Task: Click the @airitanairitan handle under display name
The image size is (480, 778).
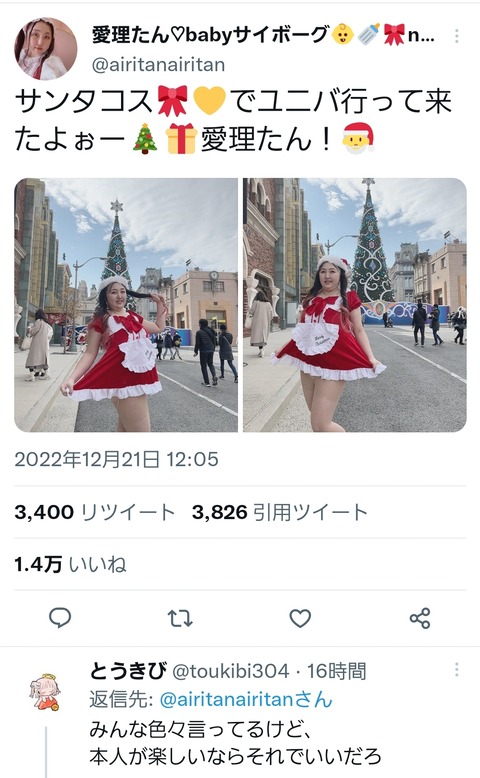Action: (159, 65)
